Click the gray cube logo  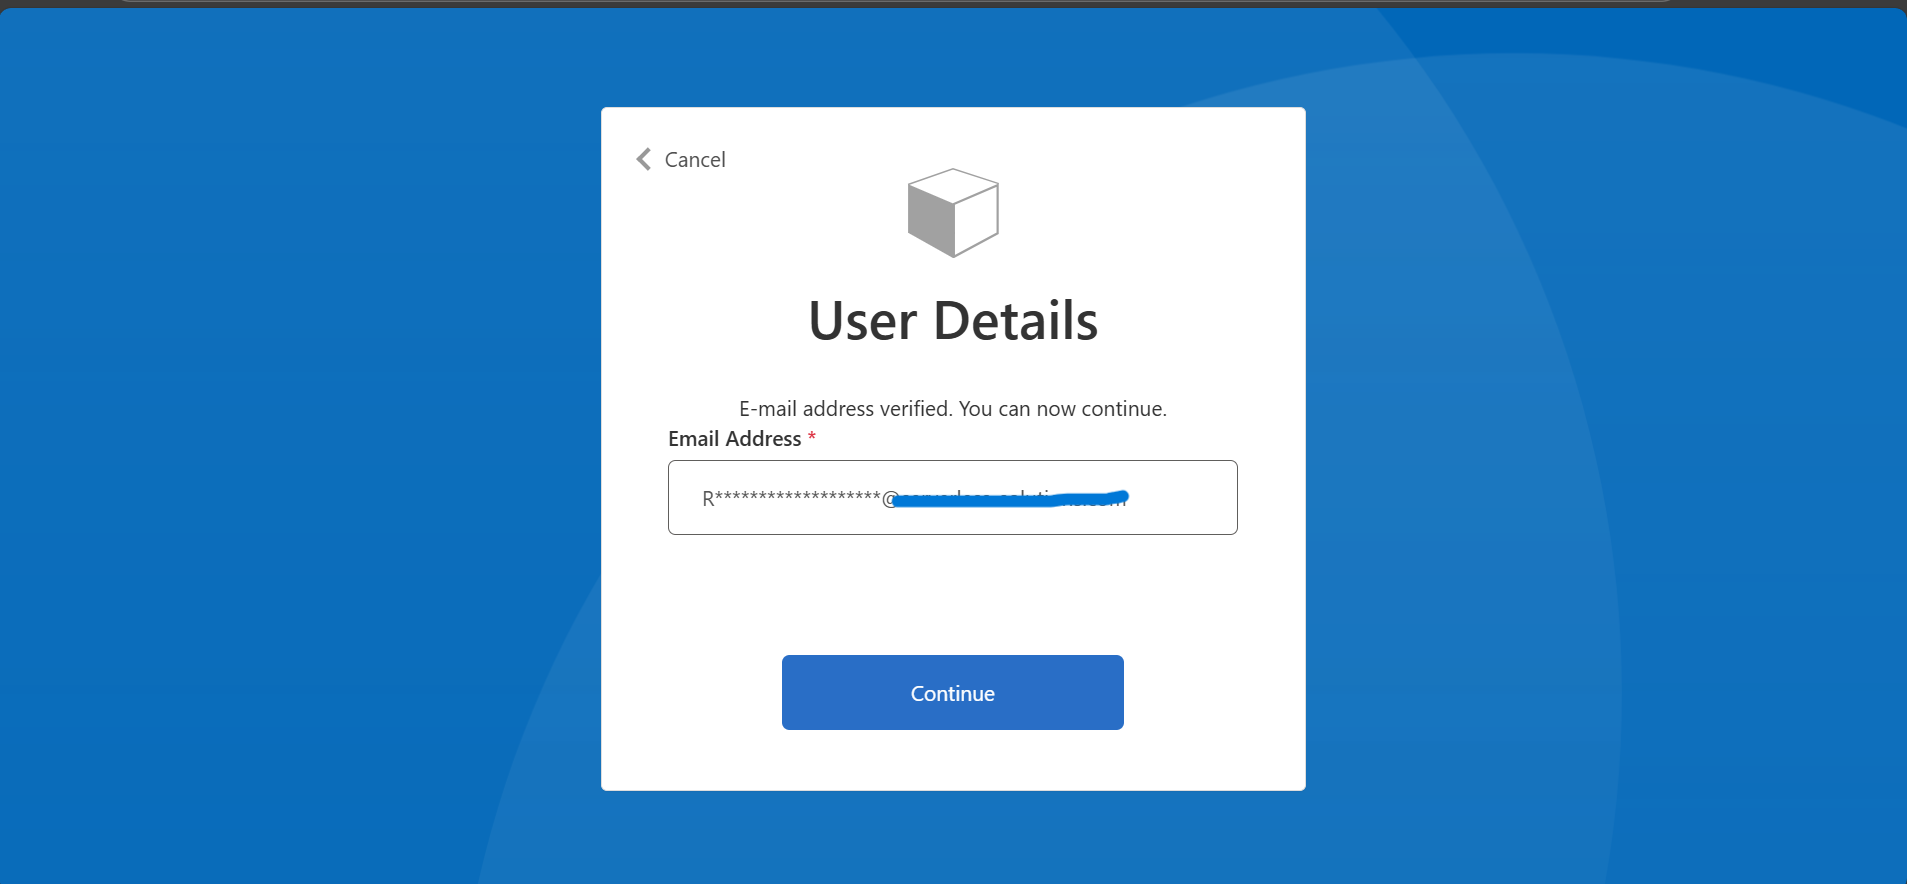click(x=953, y=213)
